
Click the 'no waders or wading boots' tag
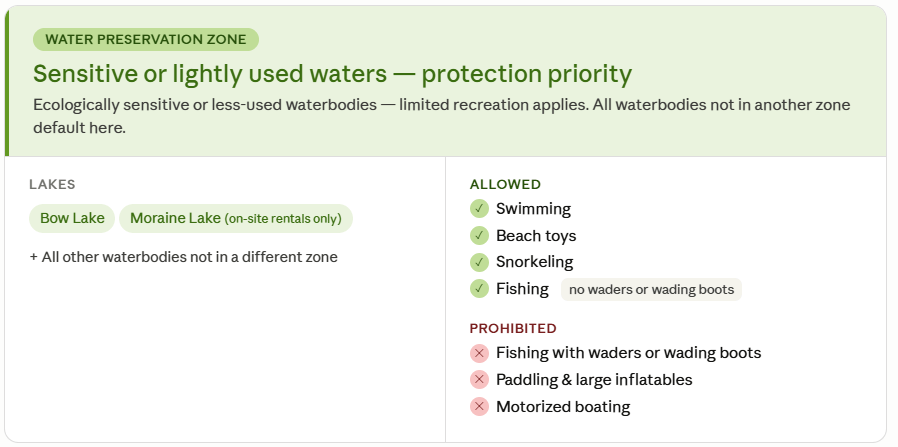651,290
